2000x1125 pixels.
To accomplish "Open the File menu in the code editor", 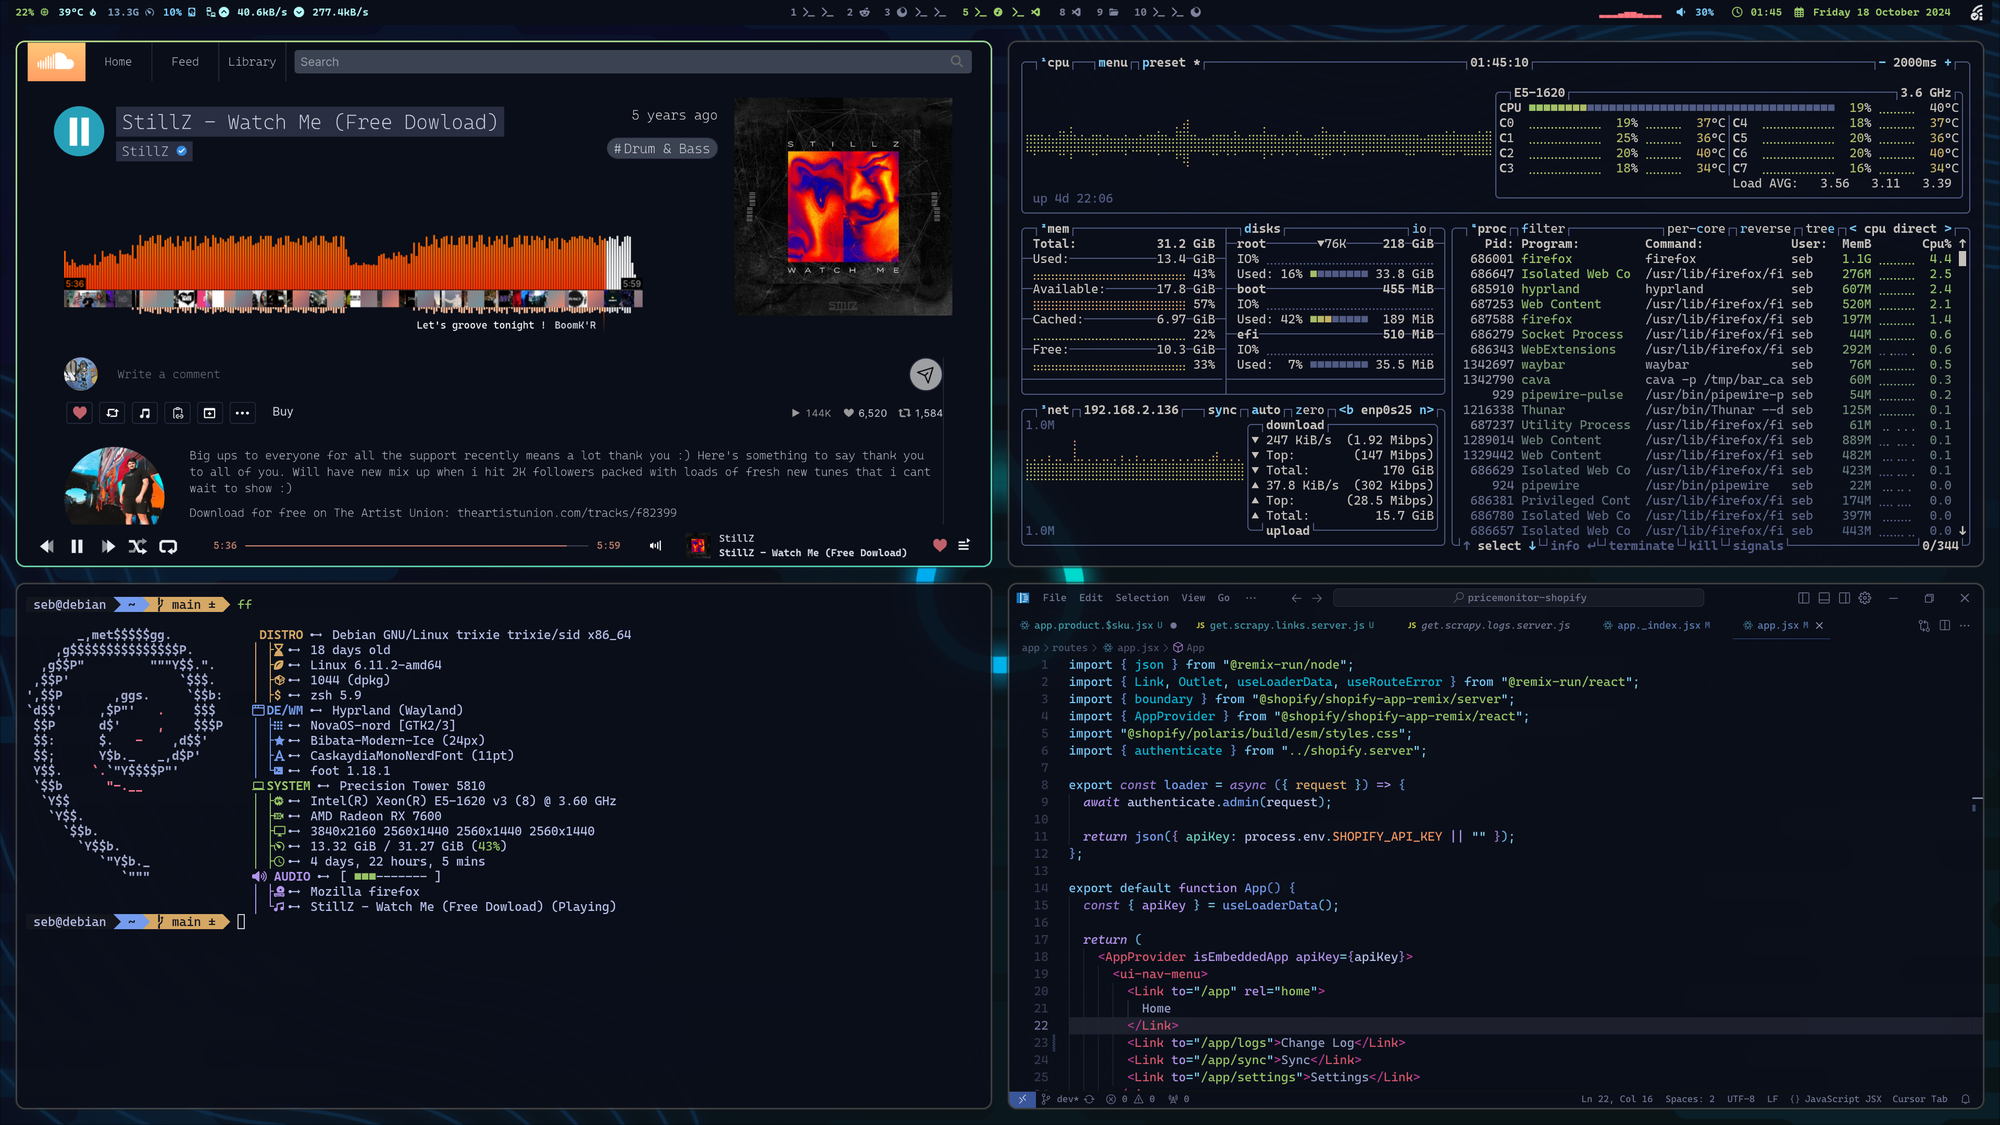I will [1054, 598].
